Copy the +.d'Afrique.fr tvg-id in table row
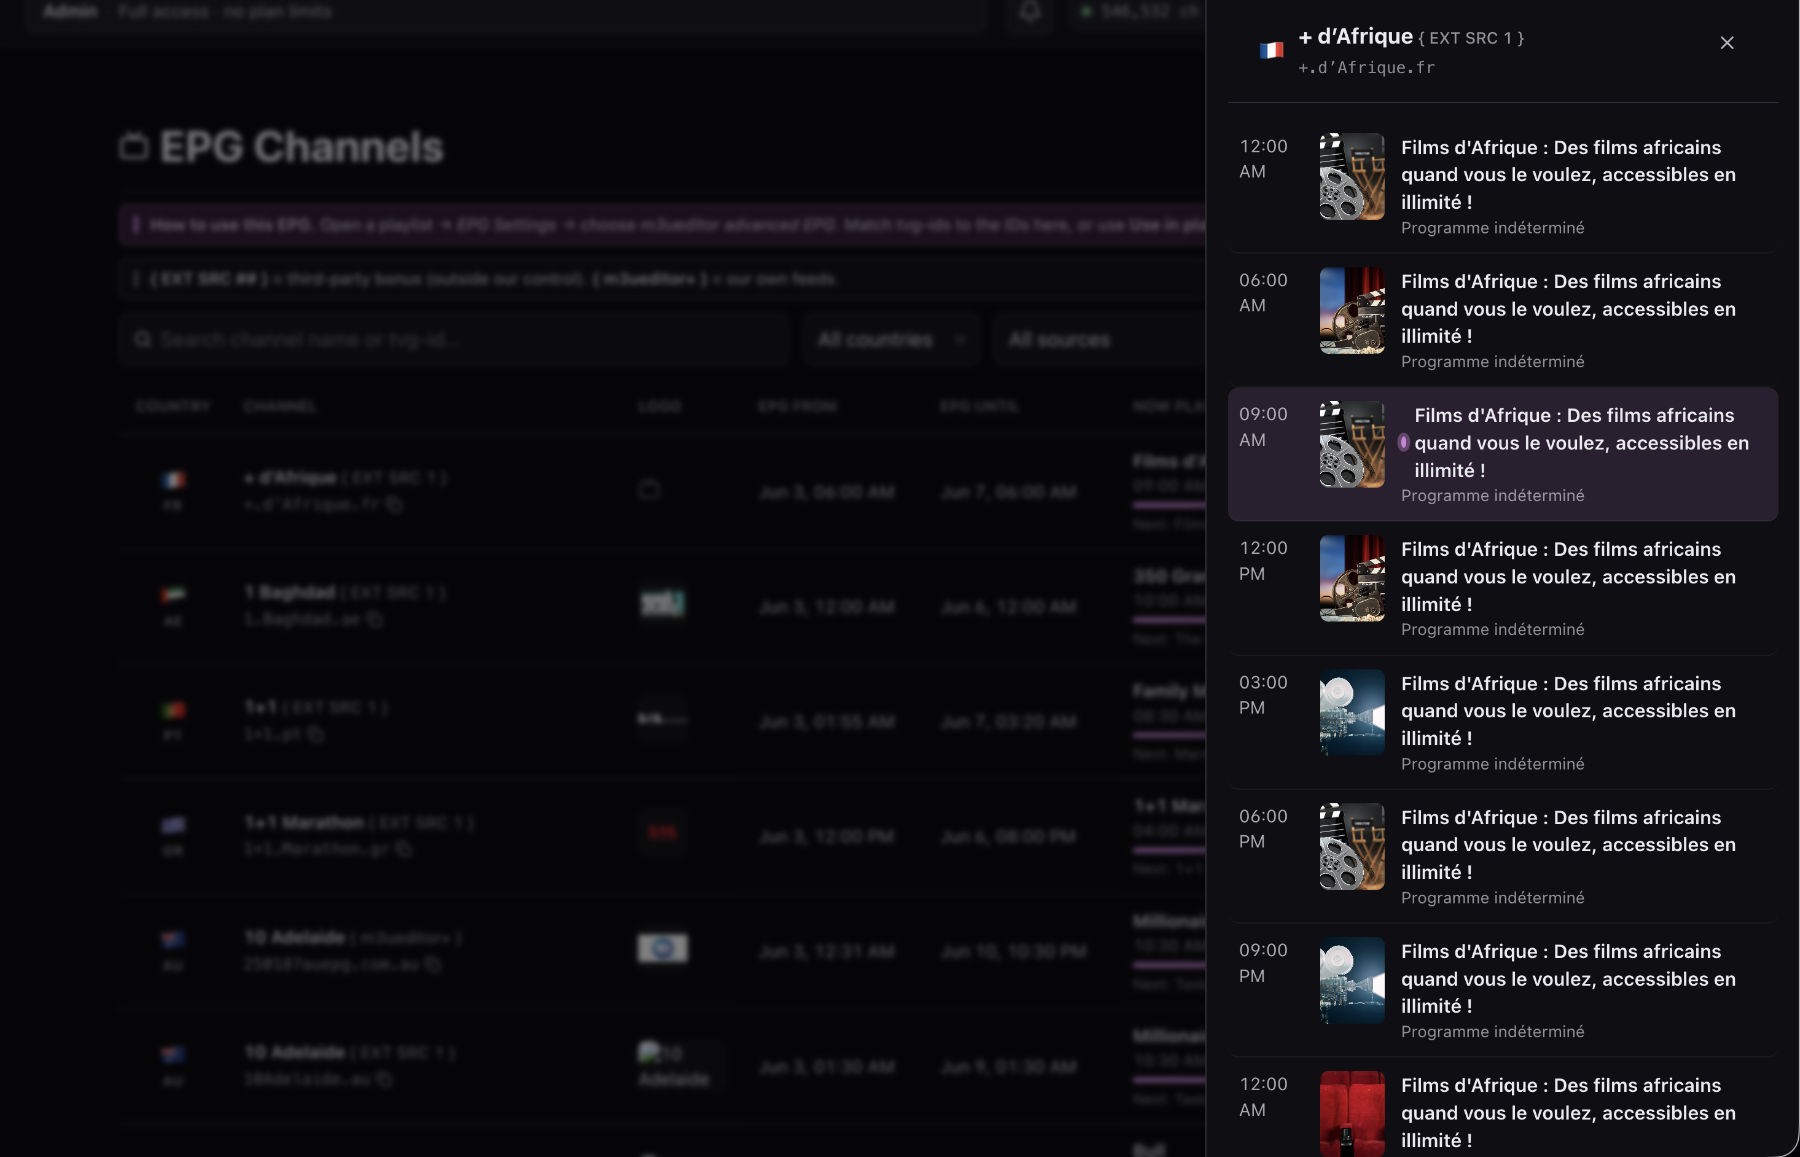The height and width of the screenshot is (1157, 1800). pyautogui.click(x=395, y=505)
